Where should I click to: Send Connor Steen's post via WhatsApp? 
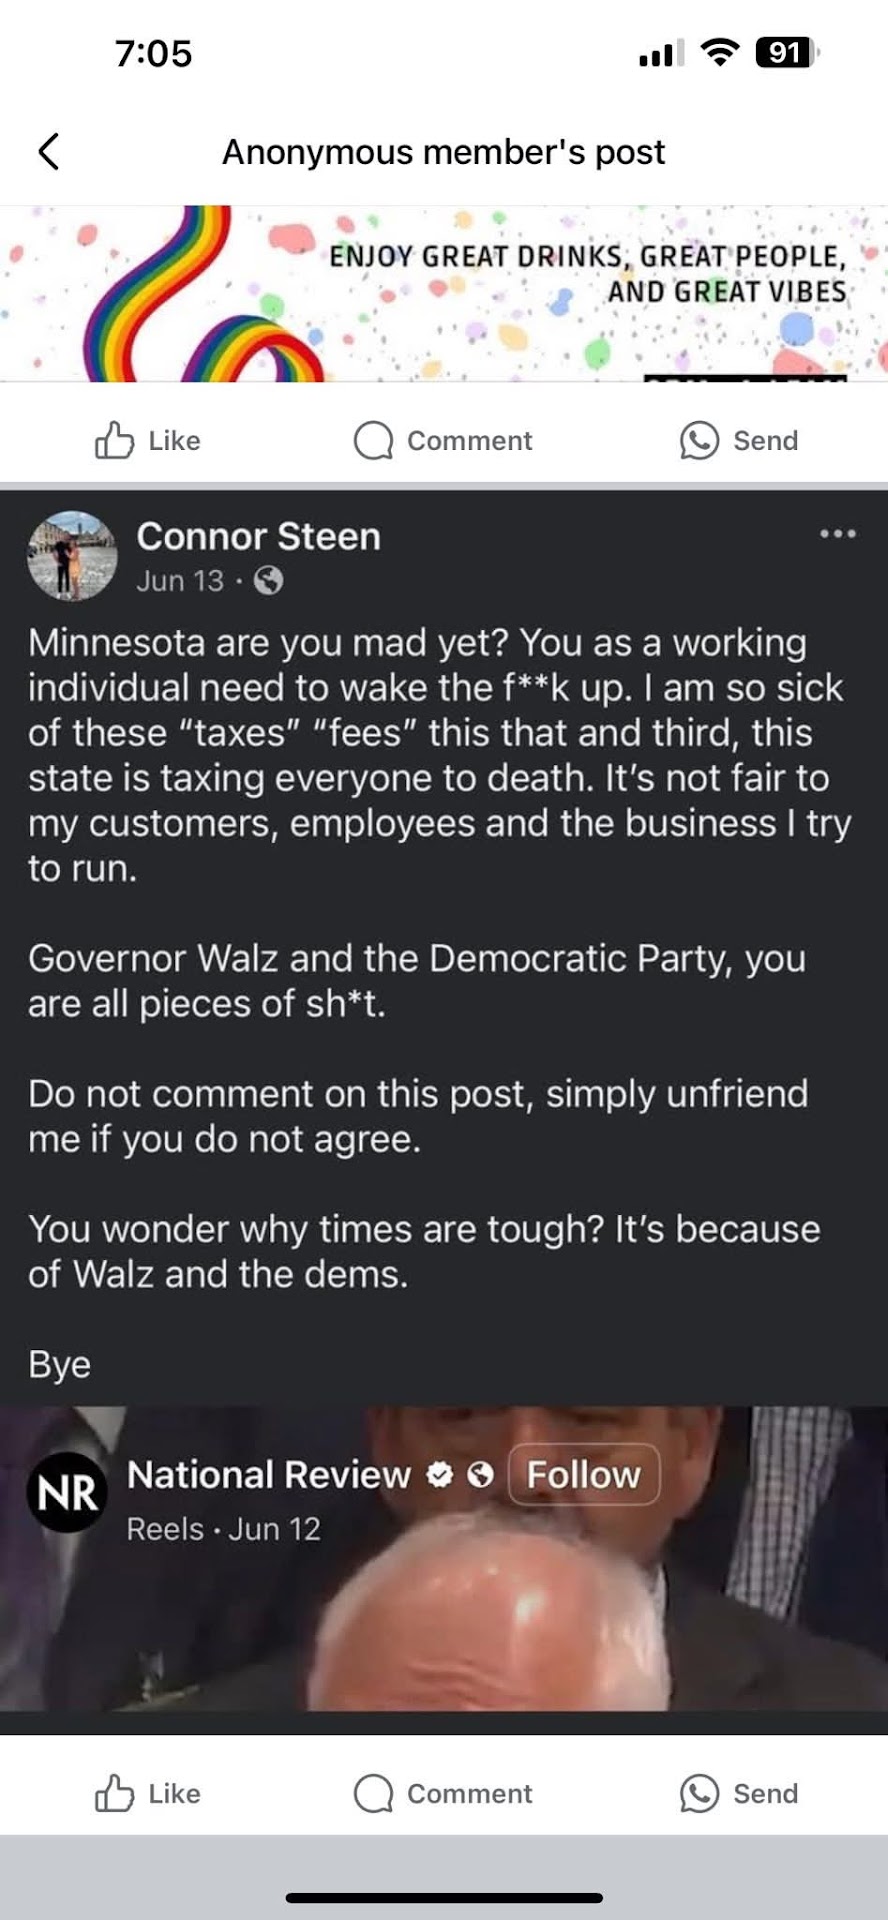point(739,1793)
